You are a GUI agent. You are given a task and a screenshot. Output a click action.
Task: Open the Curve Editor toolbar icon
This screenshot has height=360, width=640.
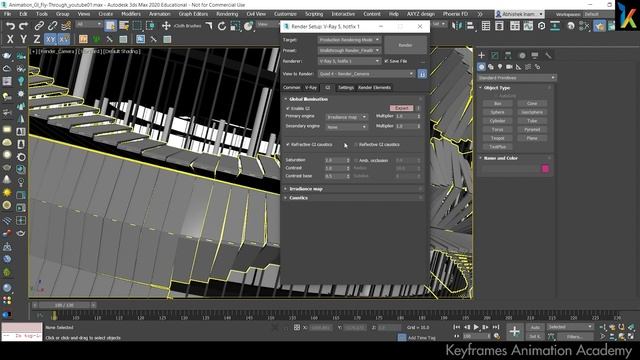click(x=528, y=26)
